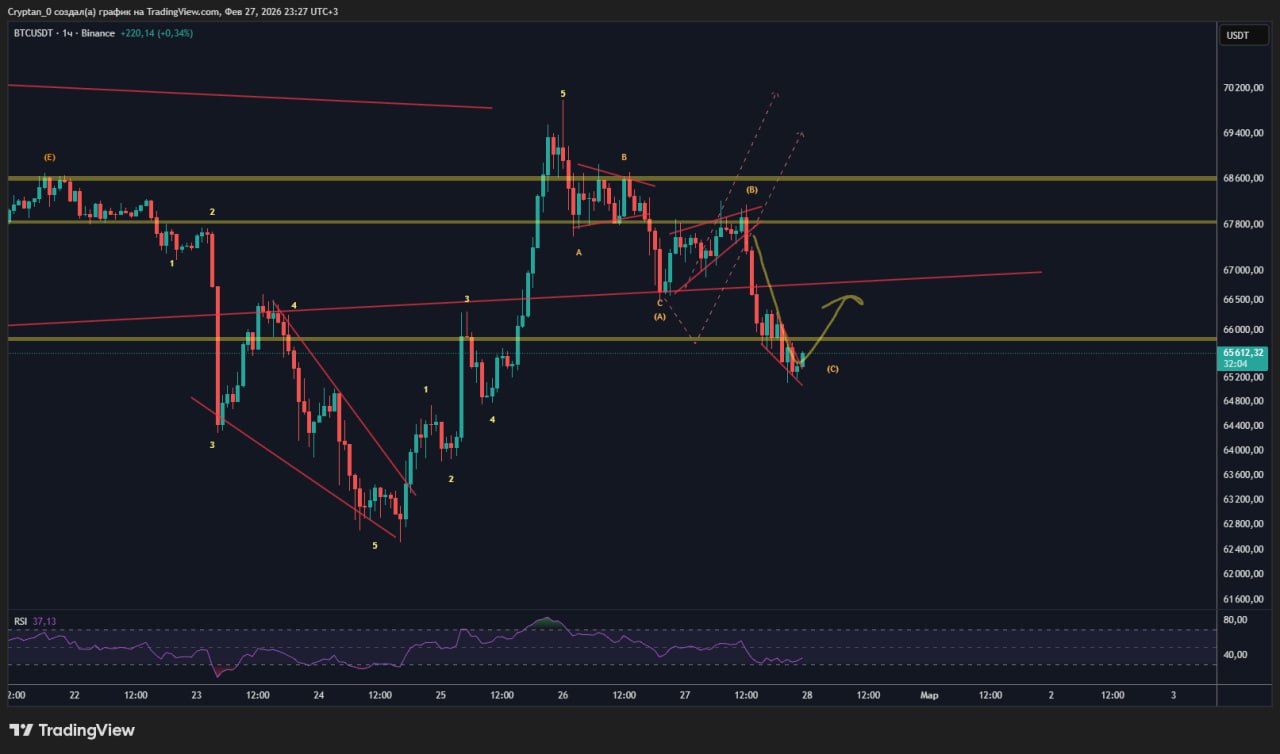Viewport: 1280px width, 754px height.
Task: Click the TradingView logo in the footer
Action: (71, 730)
